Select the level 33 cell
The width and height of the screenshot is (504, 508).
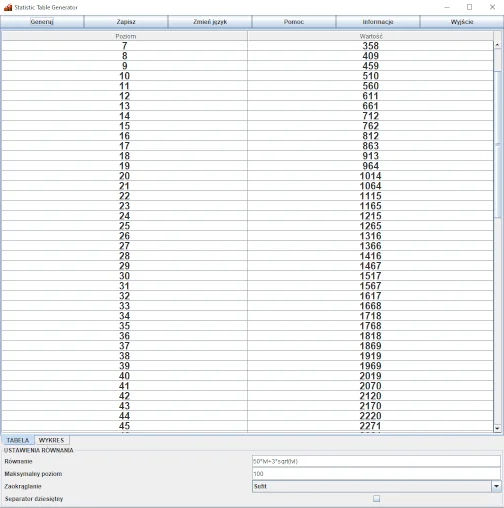[125, 306]
